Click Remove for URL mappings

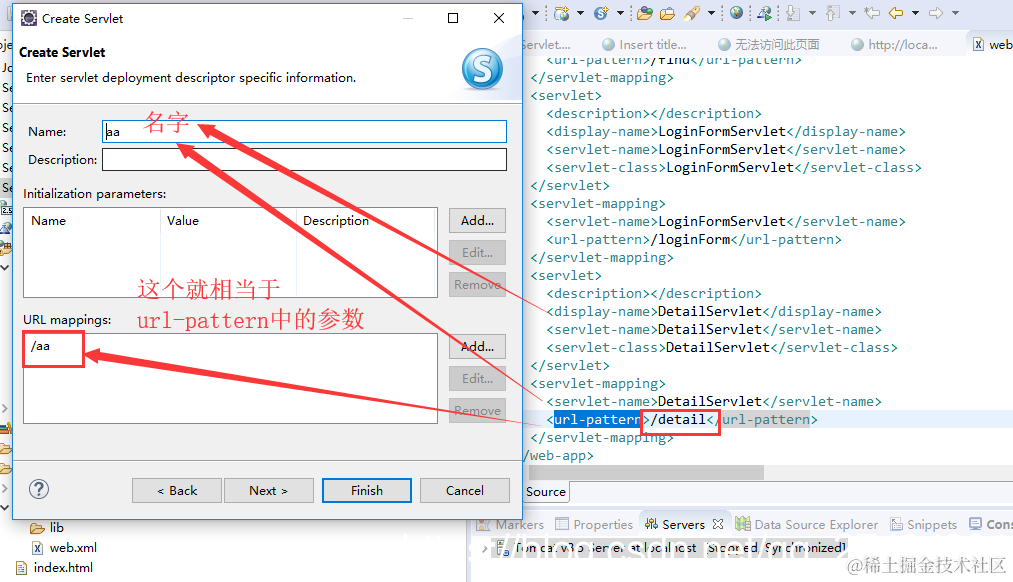pyautogui.click(x=477, y=411)
